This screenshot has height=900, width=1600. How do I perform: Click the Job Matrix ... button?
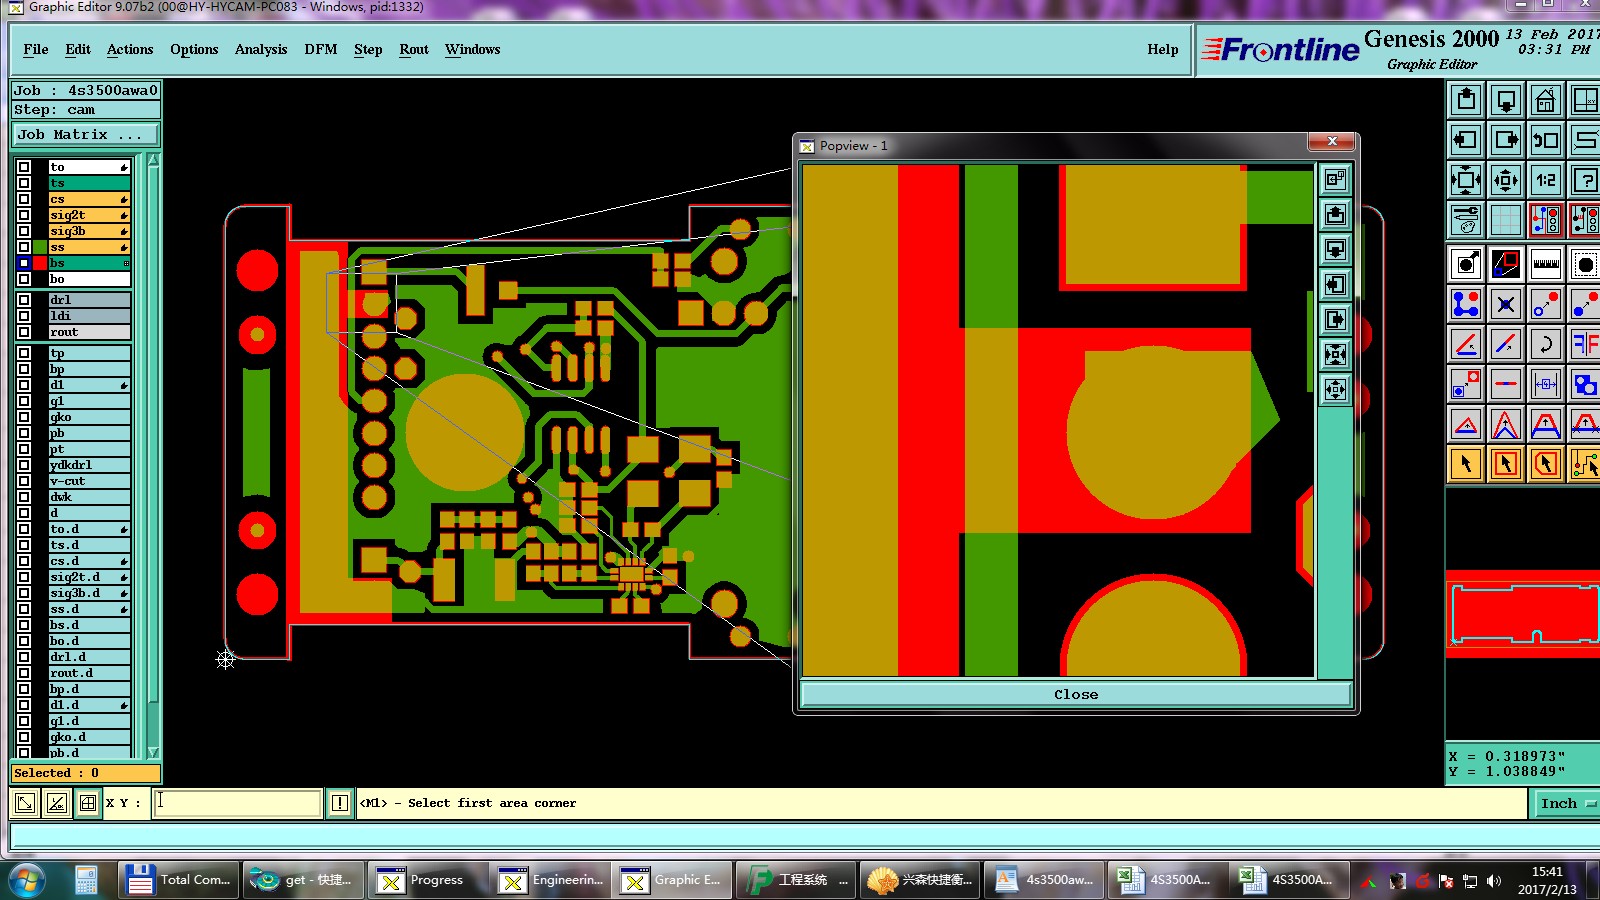(x=85, y=134)
